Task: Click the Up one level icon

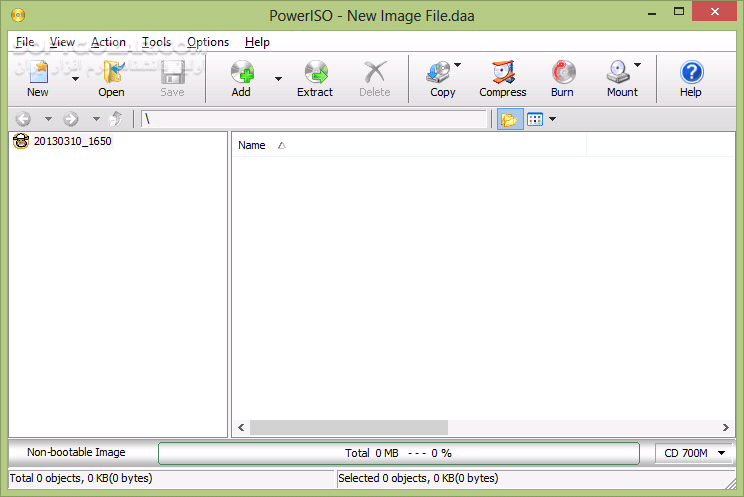Action: tap(116, 119)
